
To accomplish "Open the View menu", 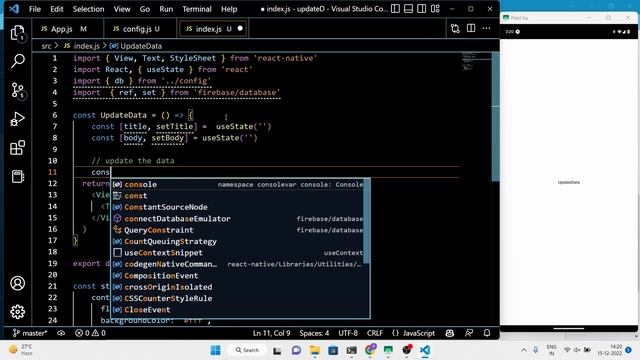I will (122, 9).
